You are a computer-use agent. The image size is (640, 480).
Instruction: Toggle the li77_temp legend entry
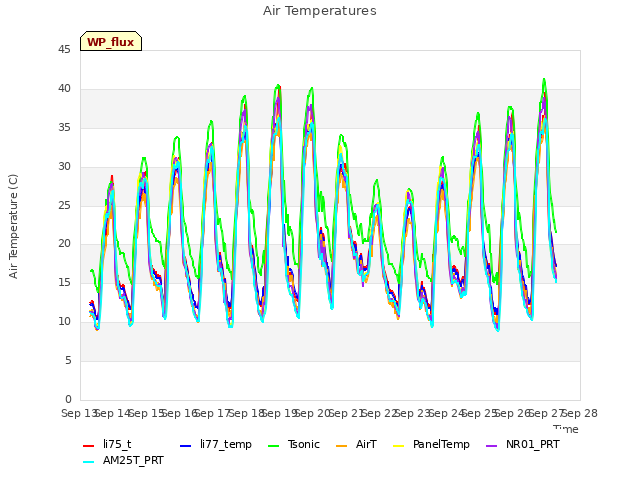point(216,444)
